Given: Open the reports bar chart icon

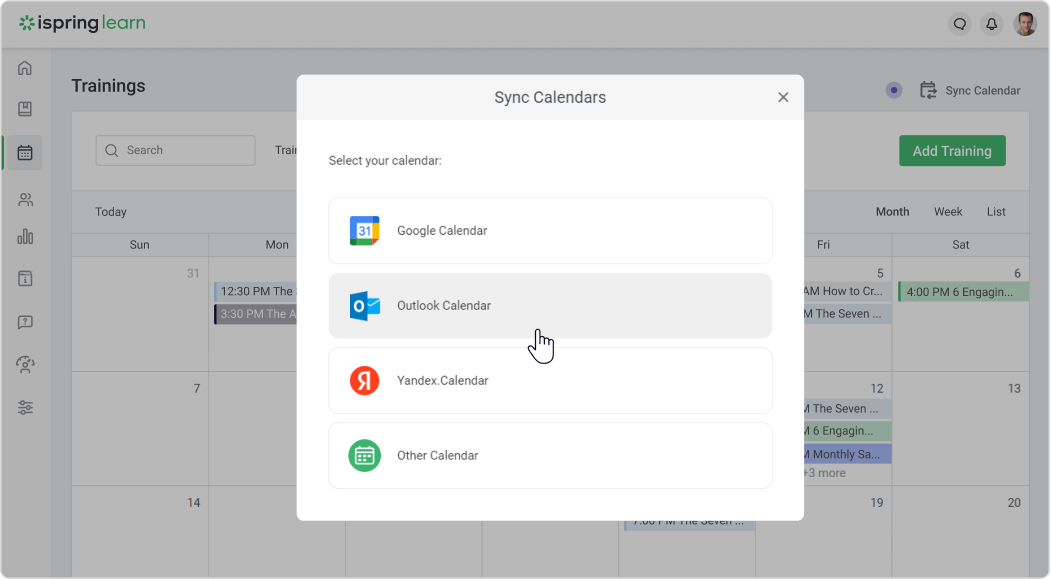Looking at the screenshot, I should pos(25,237).
